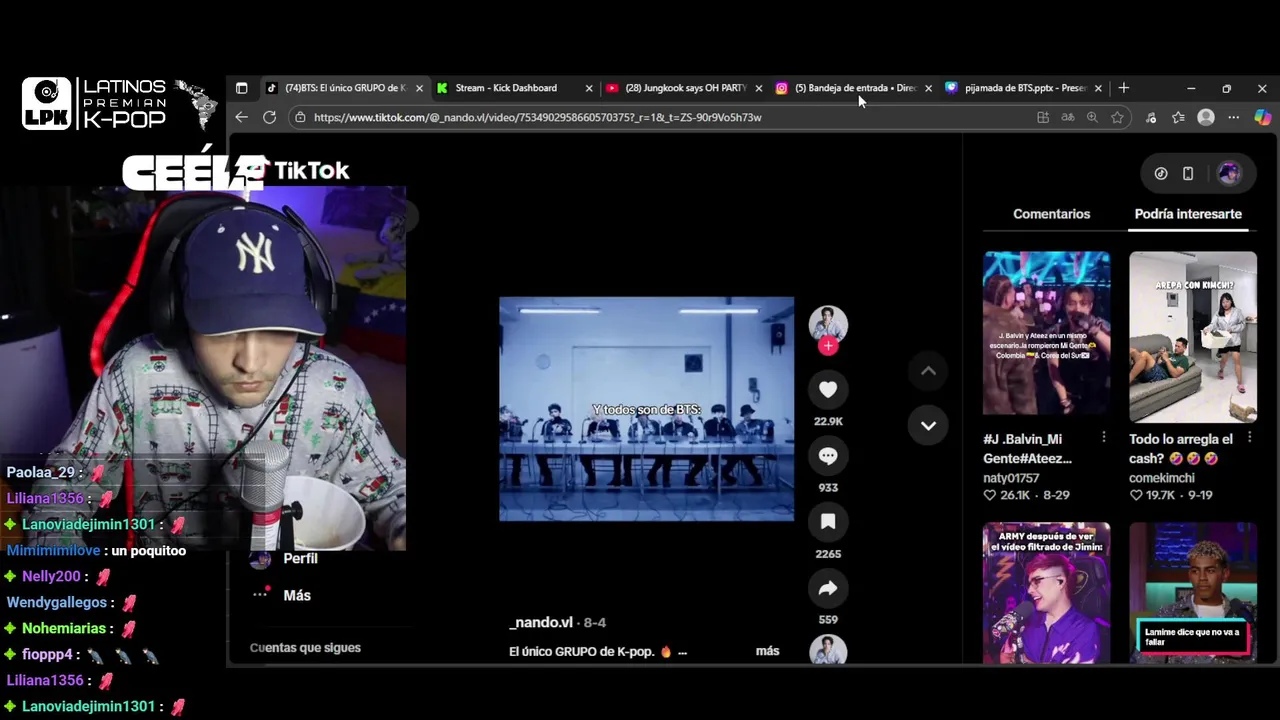The image size is (1280, 720).
Task: Open Edge settings and more menu
Action: click(1233, 117)
